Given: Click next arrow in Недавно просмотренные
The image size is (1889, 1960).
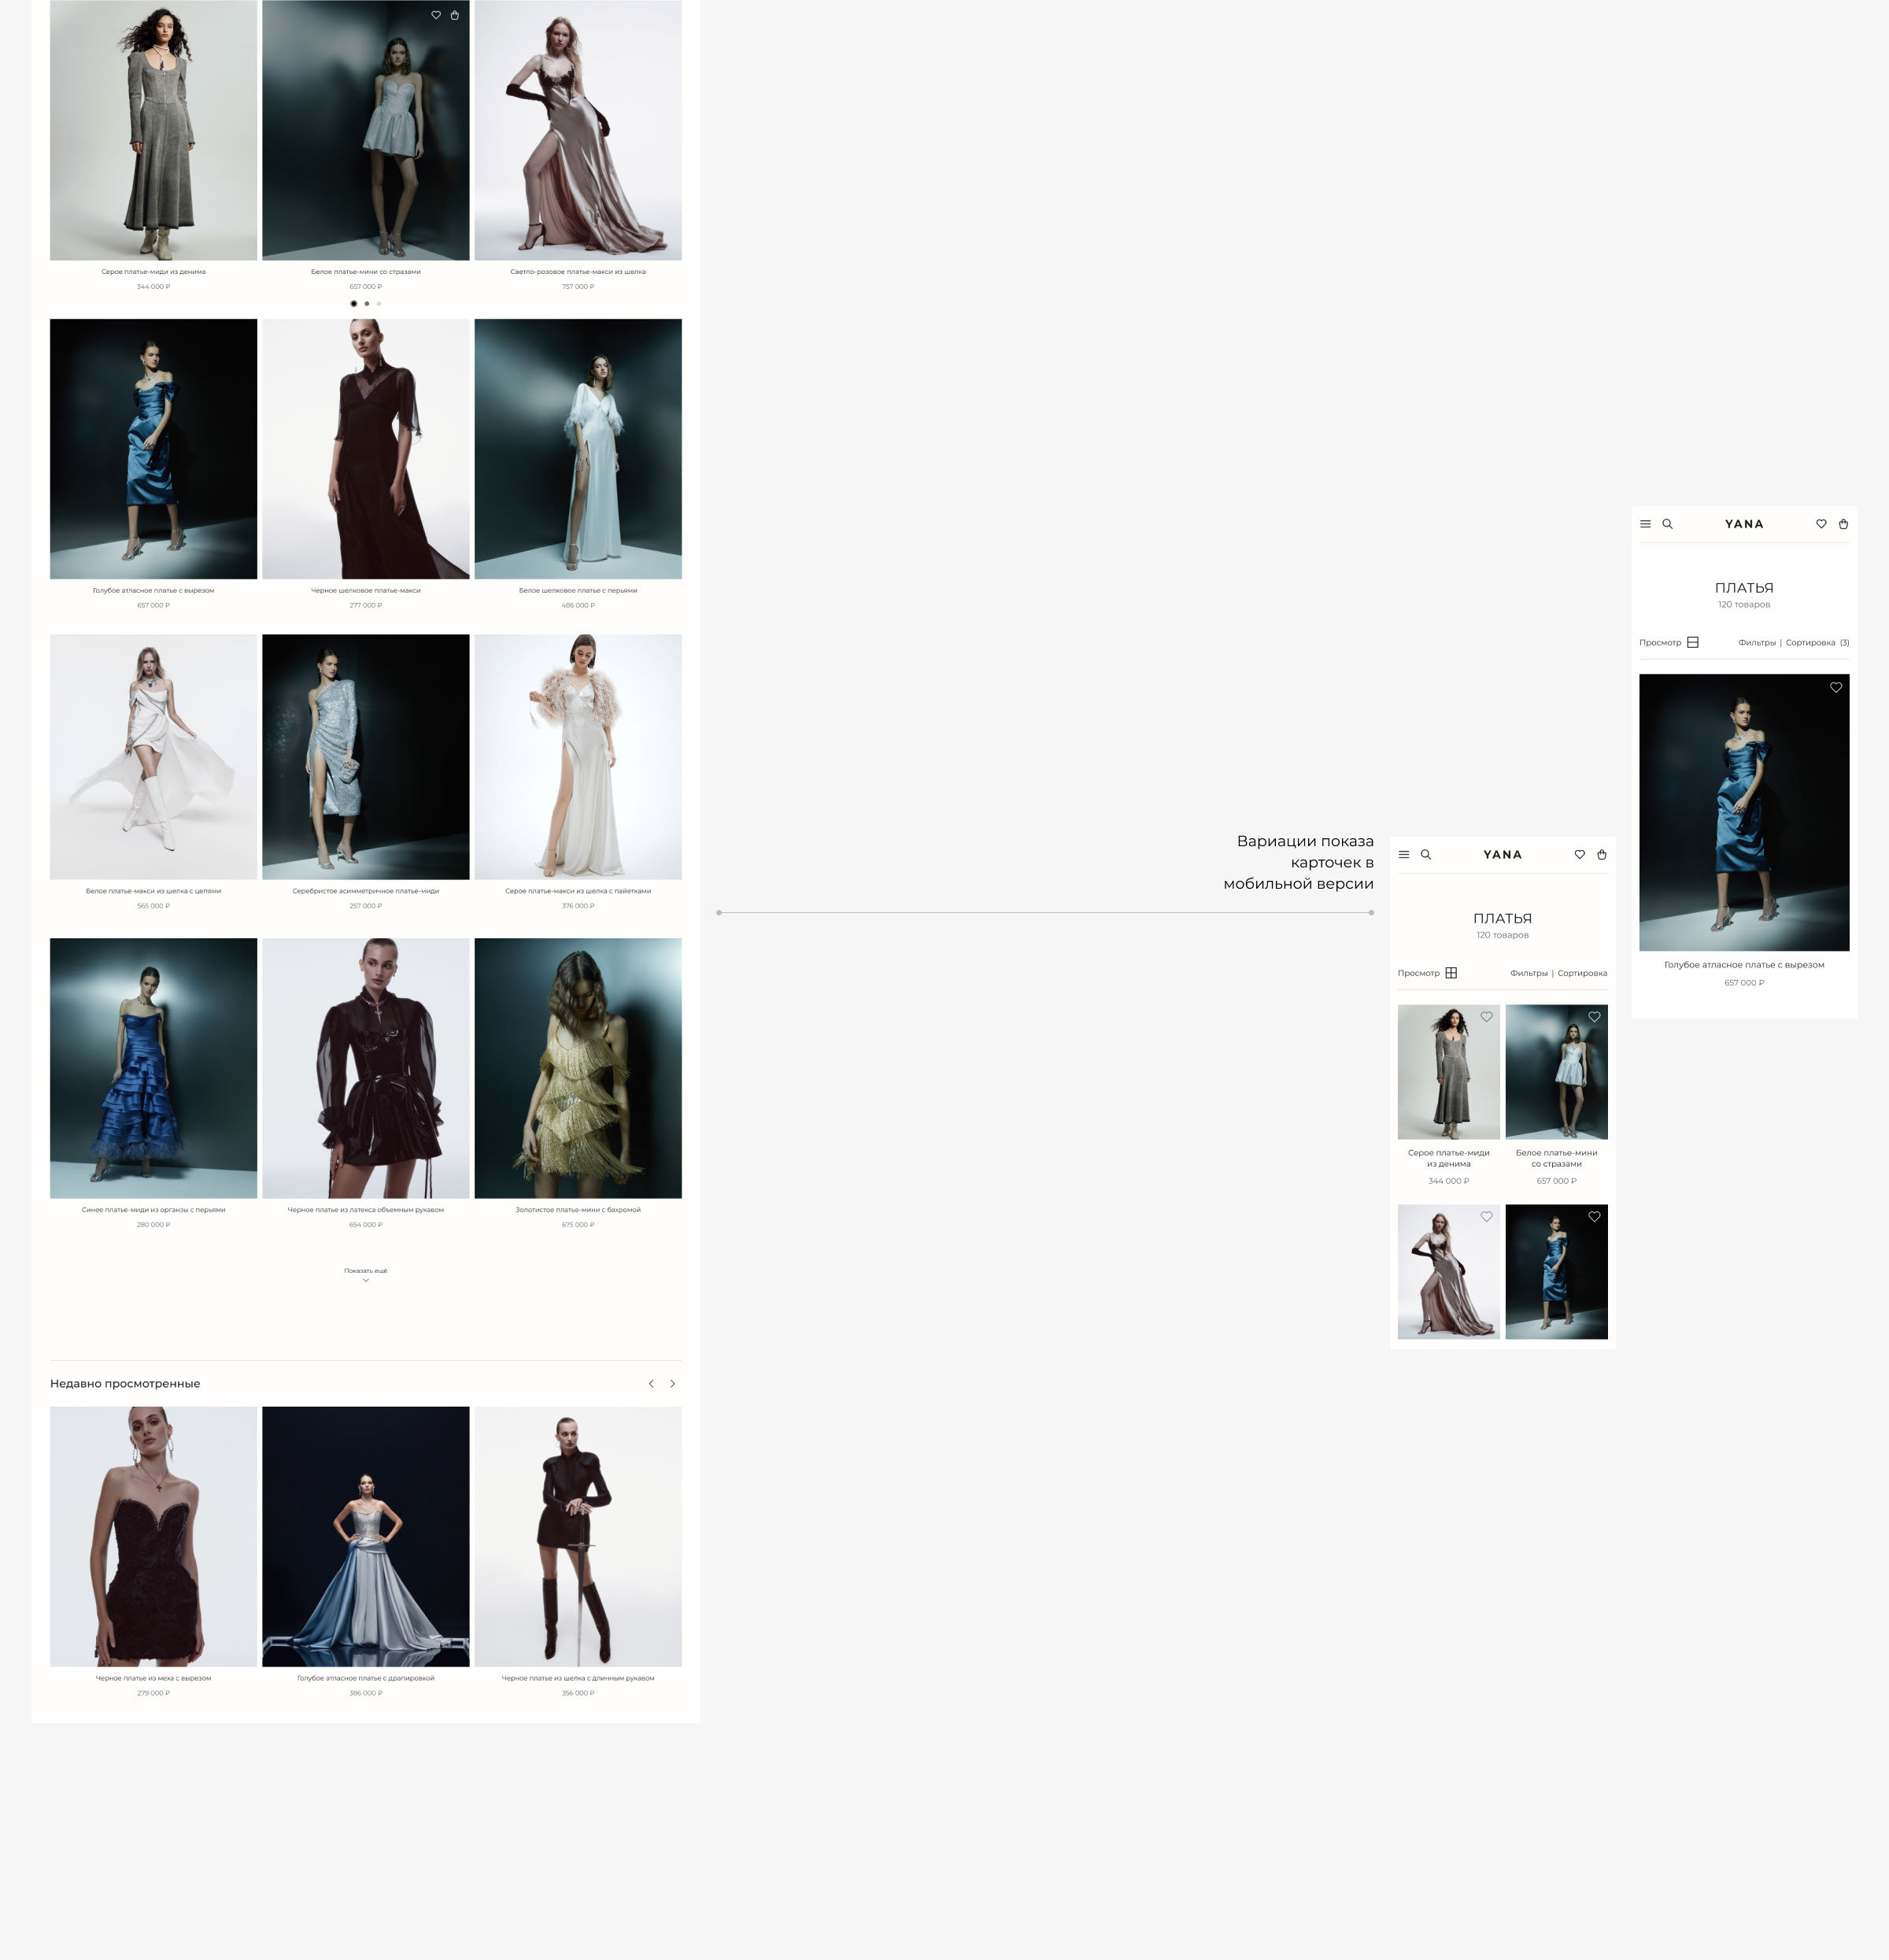Looking at the screenshot, I should [673, 1384].
